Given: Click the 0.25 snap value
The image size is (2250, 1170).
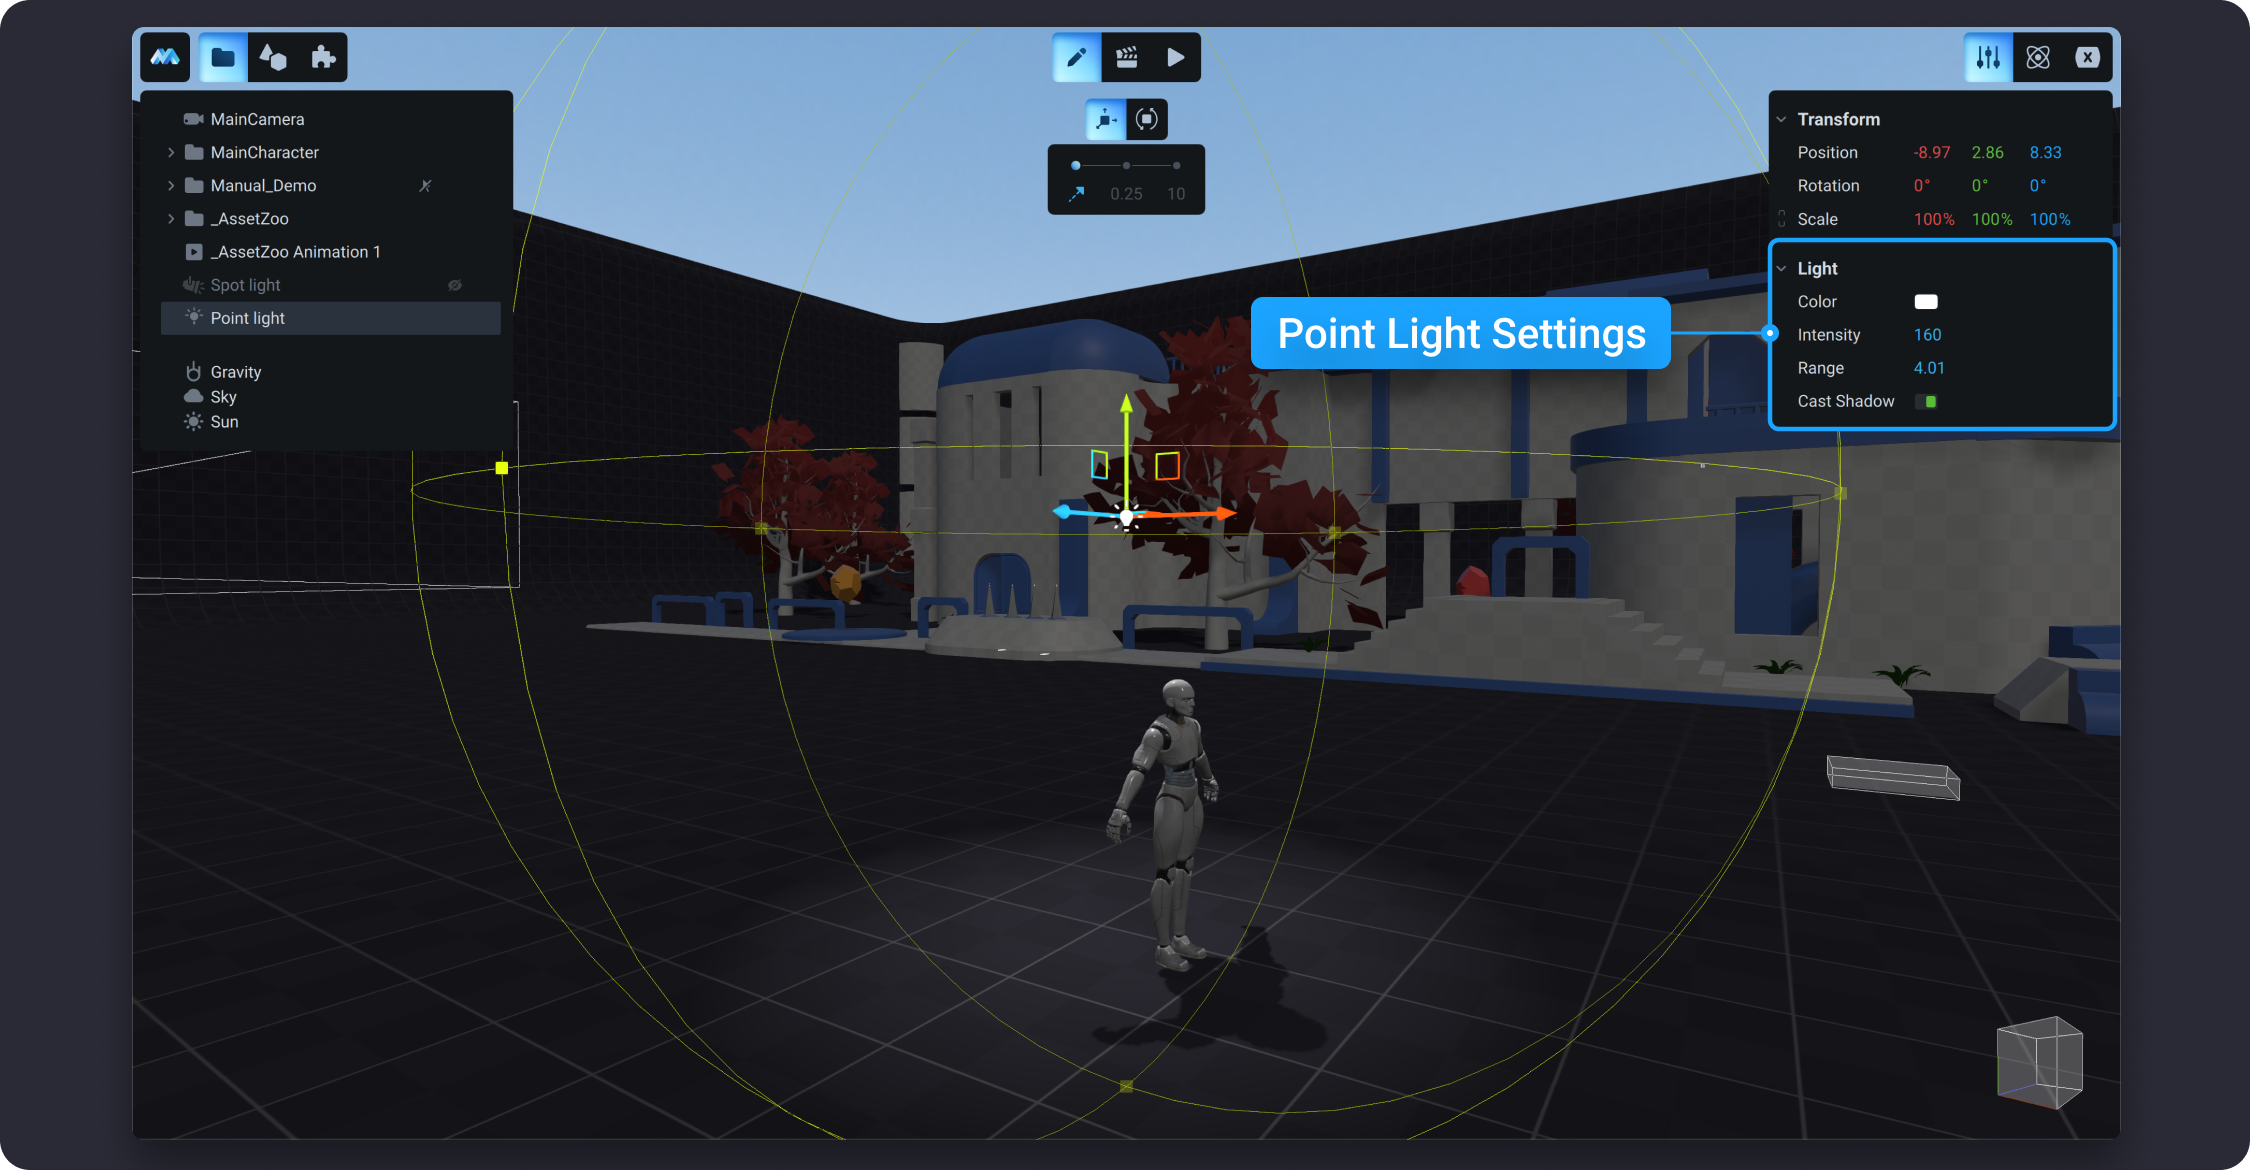Looking at the screenshot, I should click(x=1126, y=194).
